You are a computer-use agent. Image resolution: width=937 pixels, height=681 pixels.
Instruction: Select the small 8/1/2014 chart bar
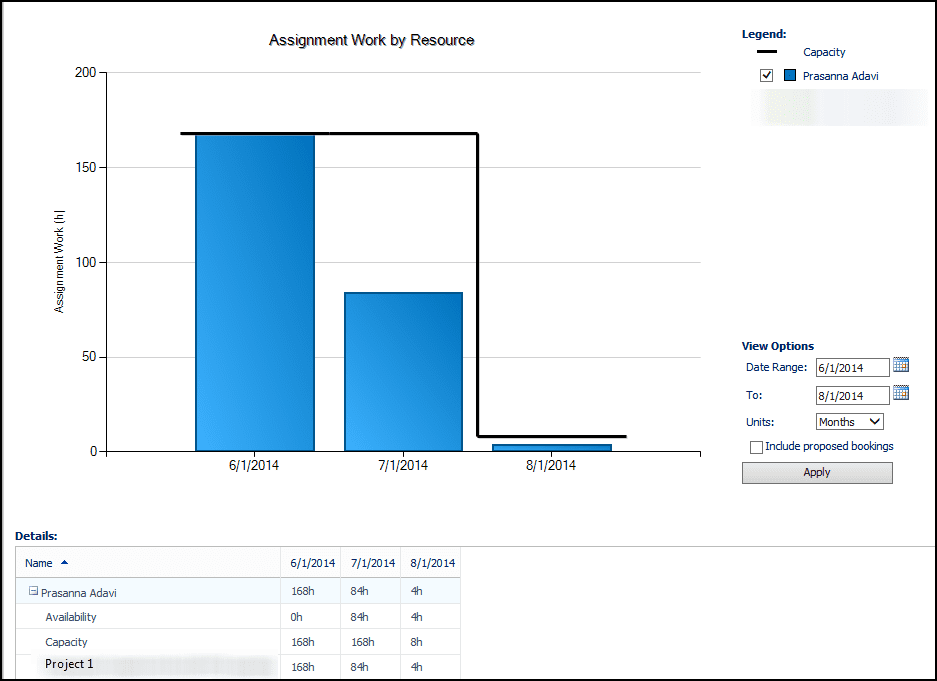tap(552, 447)
